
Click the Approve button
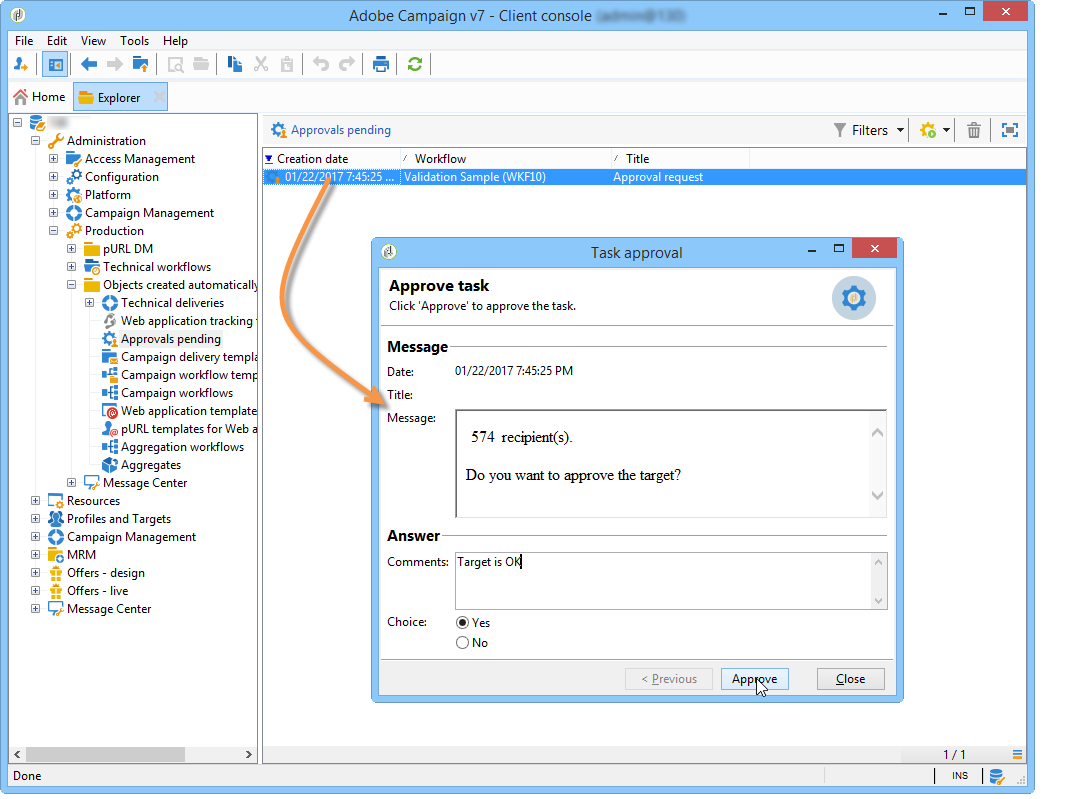coord(754,679)
